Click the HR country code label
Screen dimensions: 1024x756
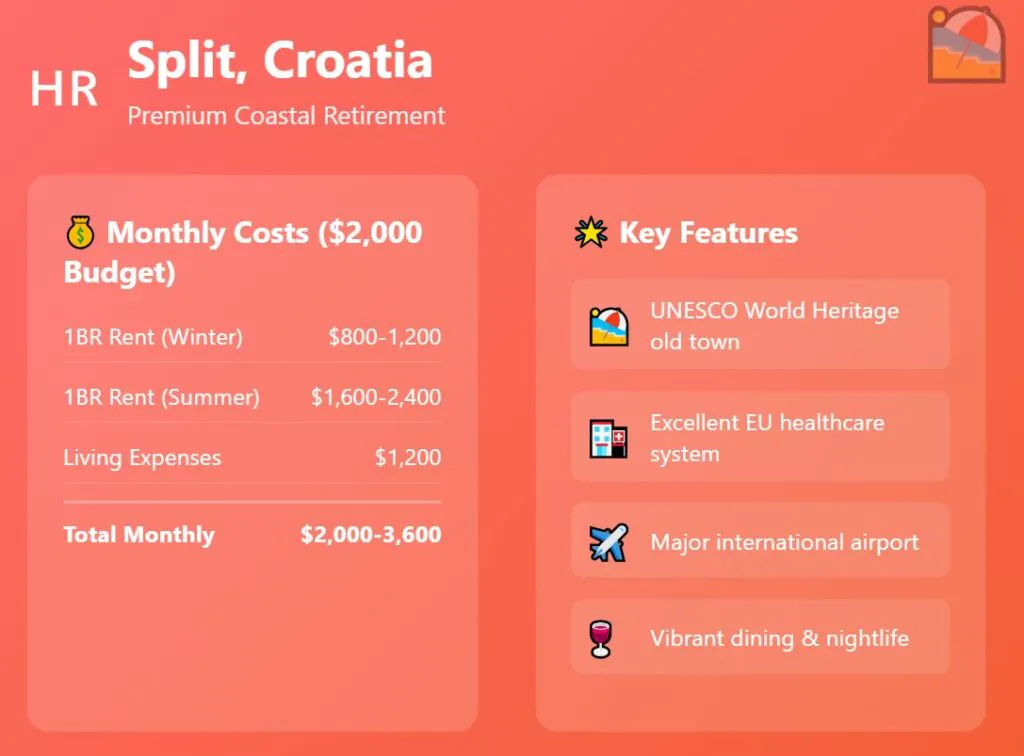coord(64,89)
